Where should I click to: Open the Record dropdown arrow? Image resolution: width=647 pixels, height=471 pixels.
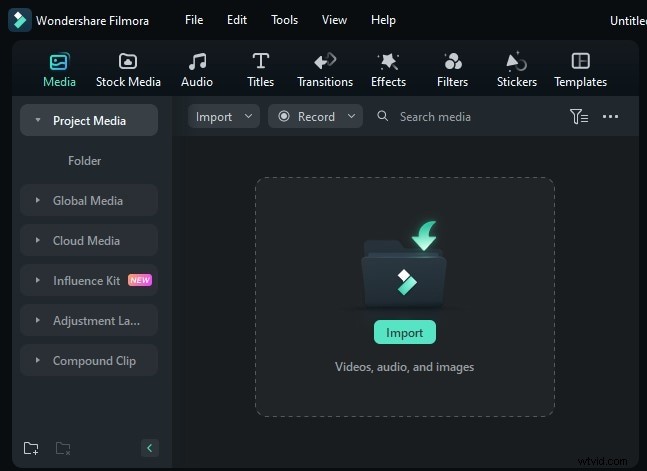pos(351,116)
